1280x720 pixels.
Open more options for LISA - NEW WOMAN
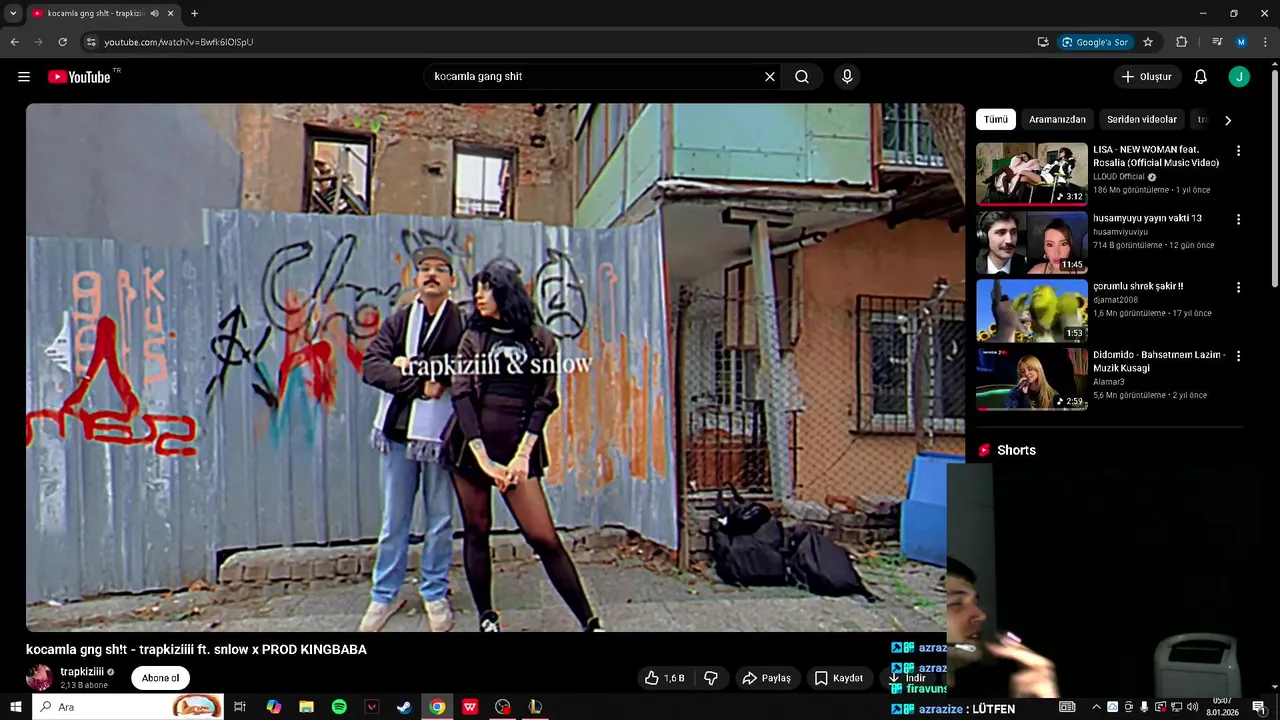coord(1238,151)
